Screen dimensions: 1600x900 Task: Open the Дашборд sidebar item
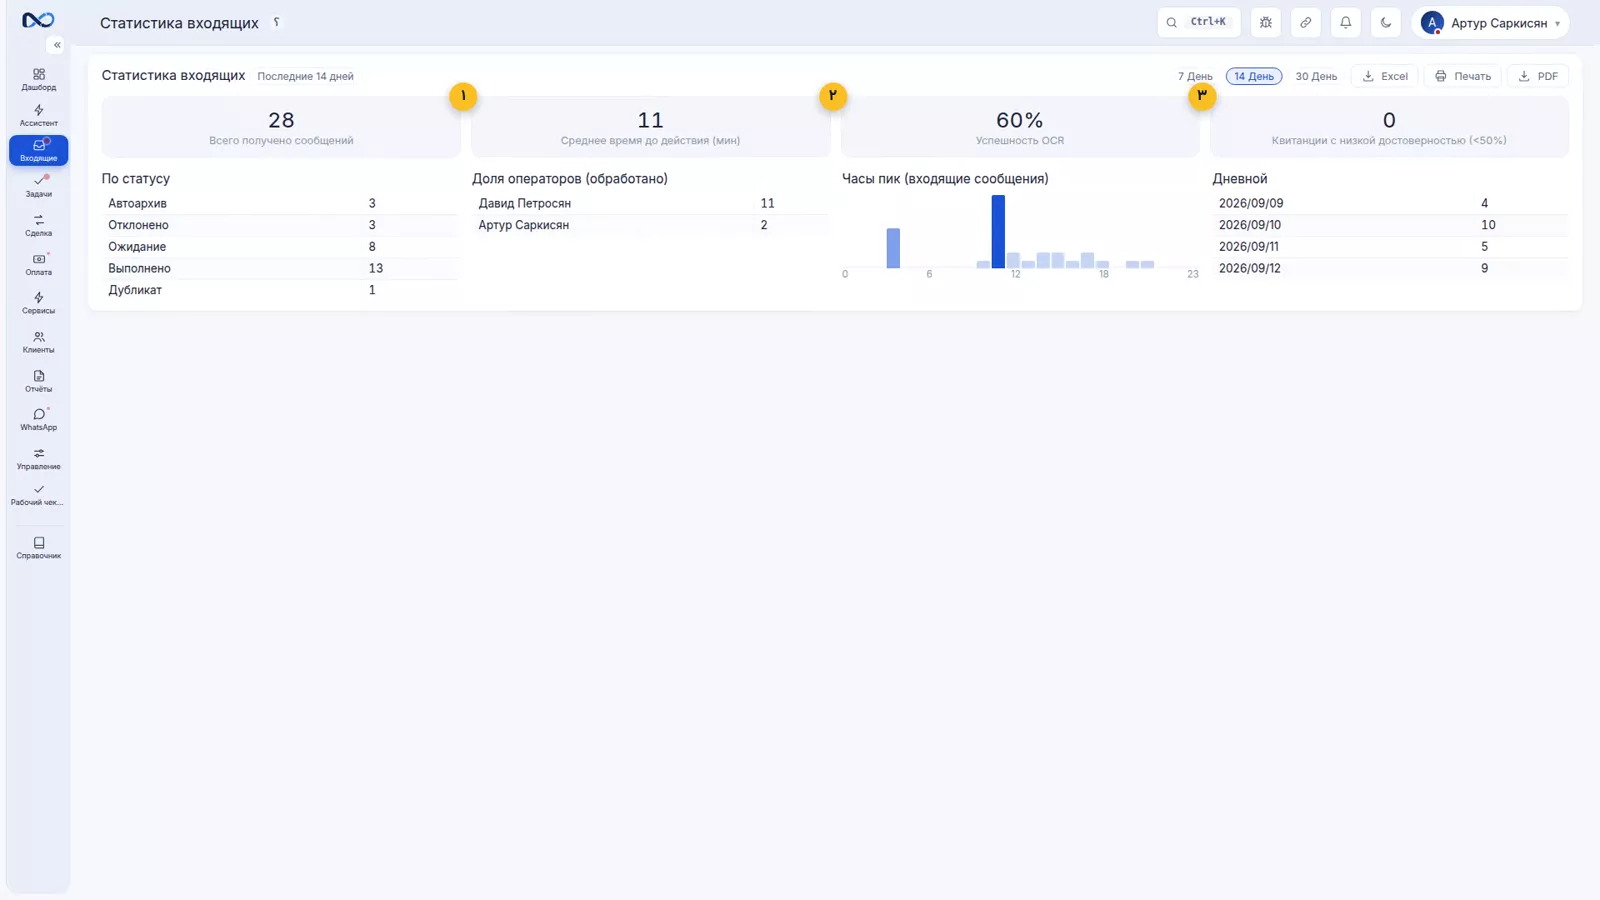(x=38, y=79)
